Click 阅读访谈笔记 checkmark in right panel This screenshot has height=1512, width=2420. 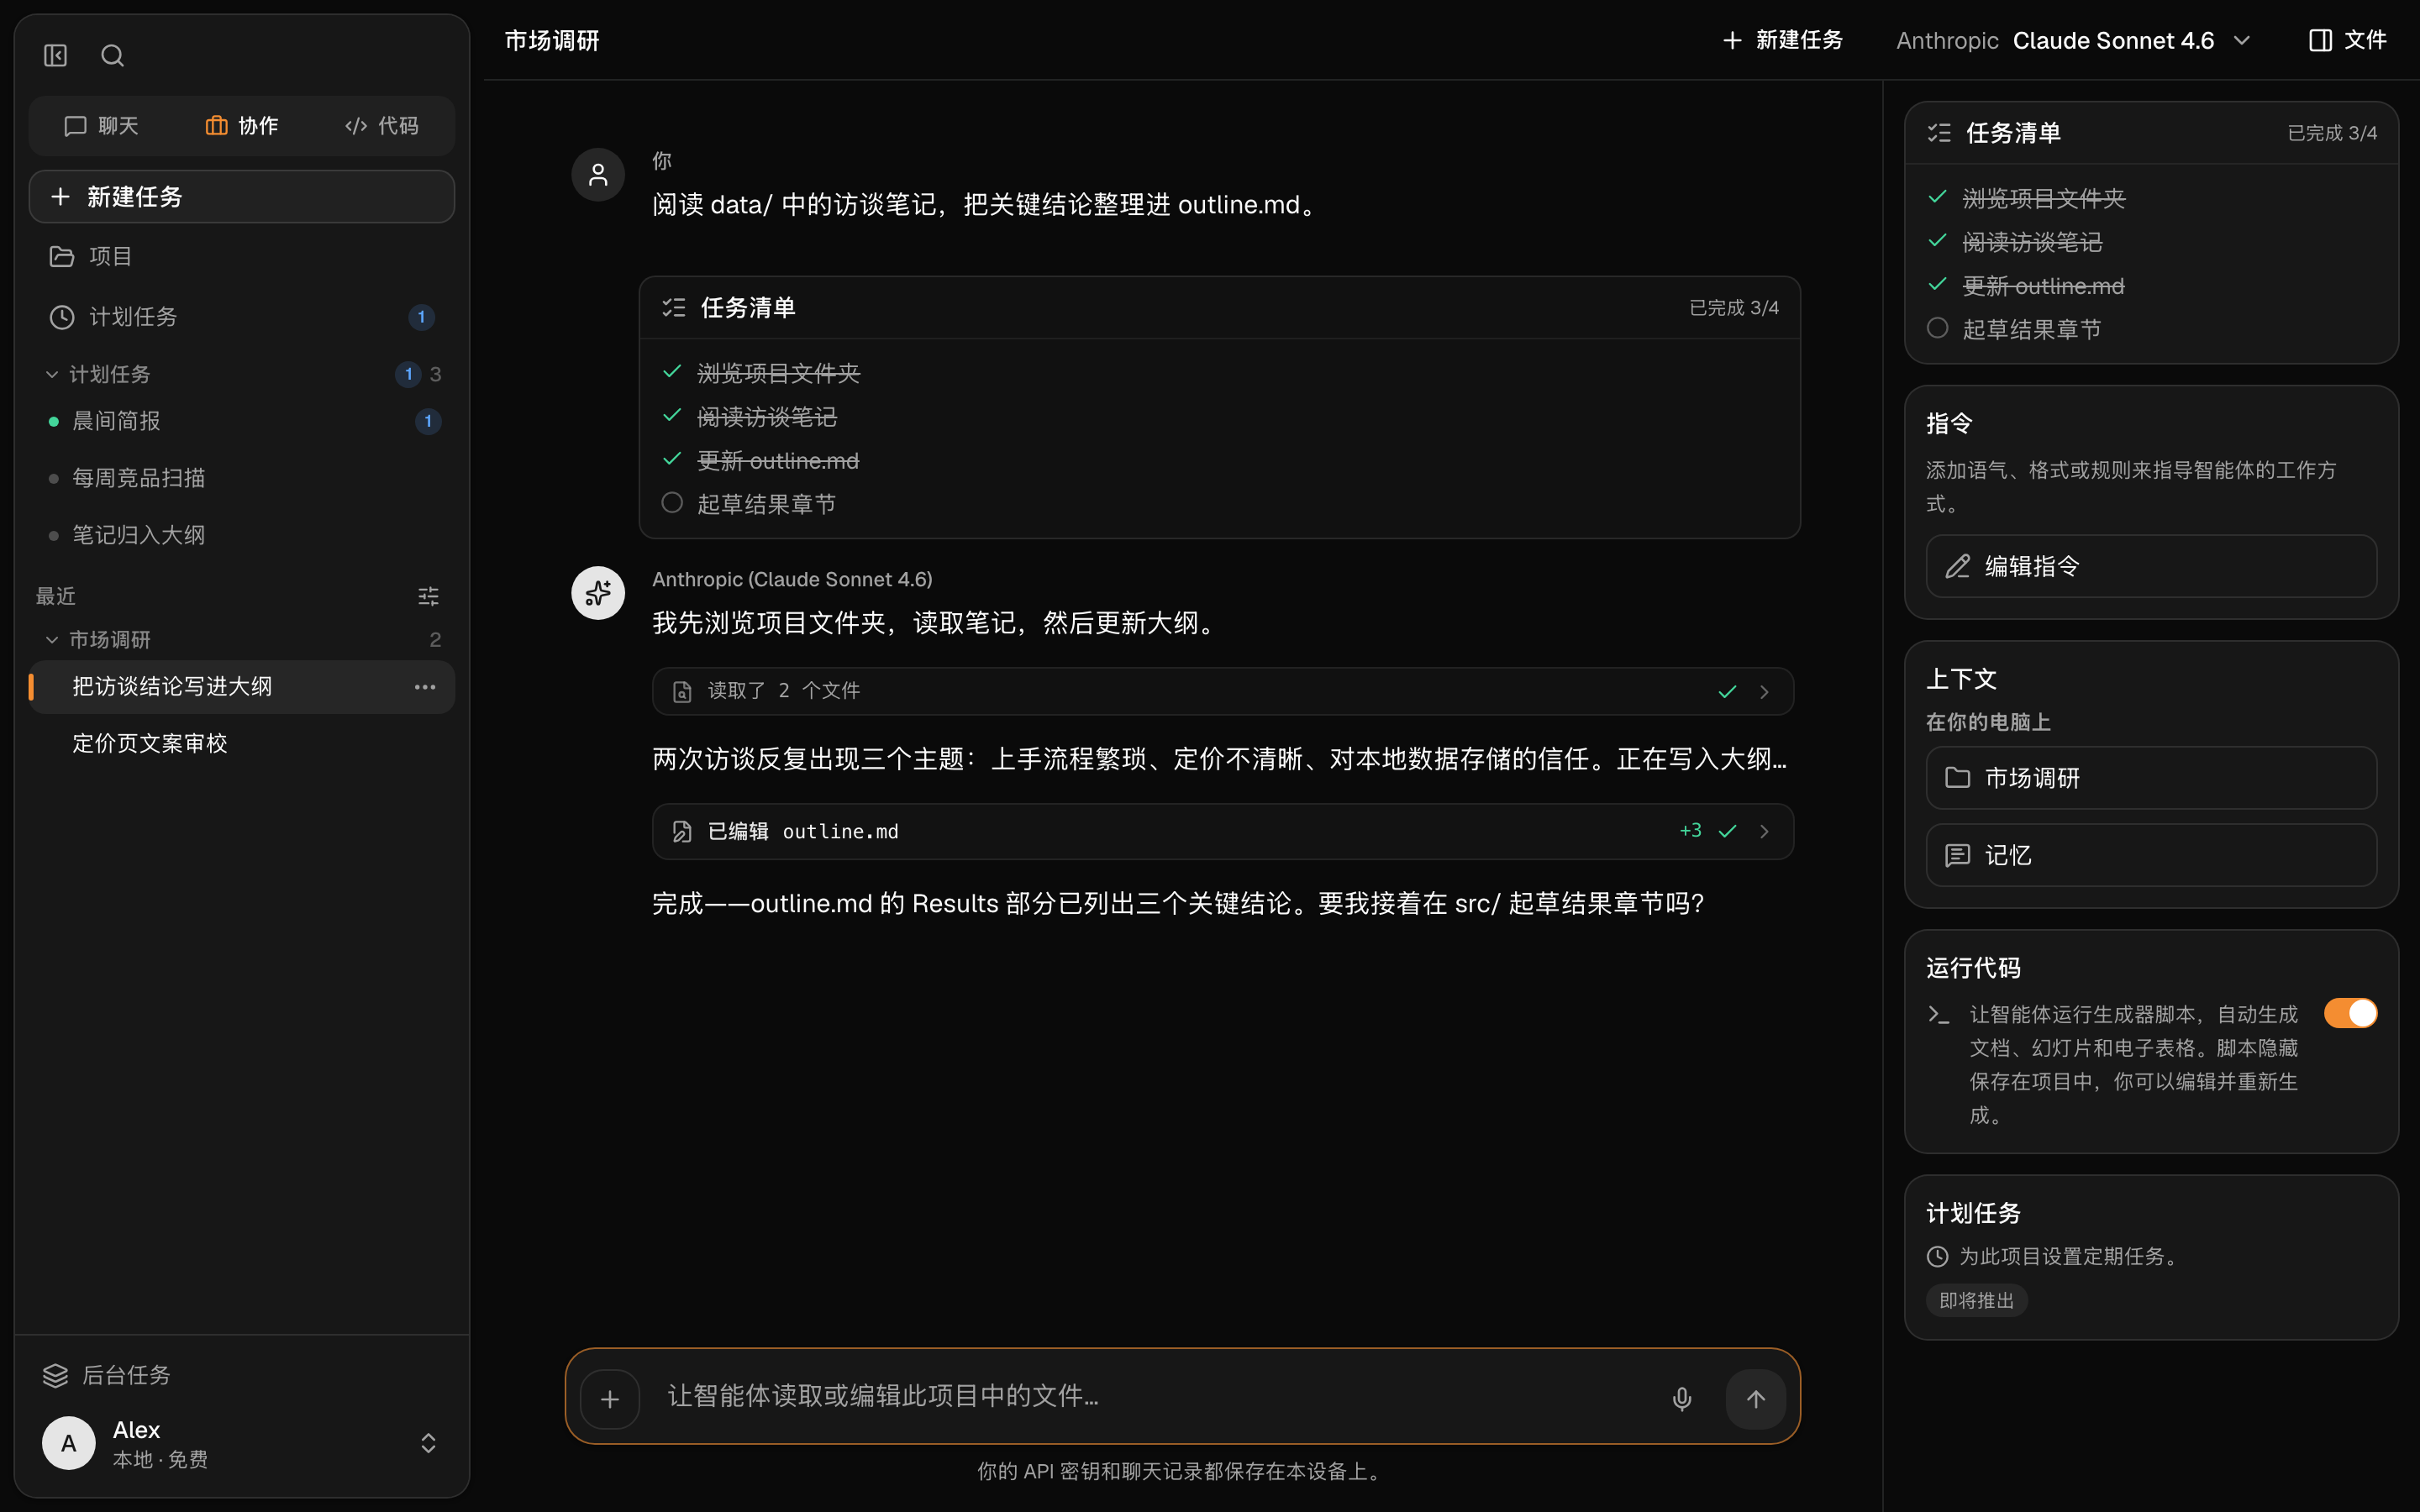click(1937, 241)
